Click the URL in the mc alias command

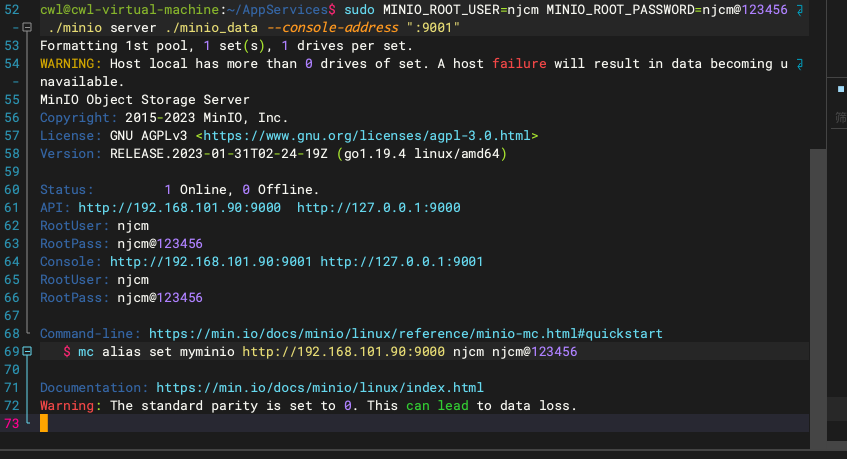coord(344,352)
